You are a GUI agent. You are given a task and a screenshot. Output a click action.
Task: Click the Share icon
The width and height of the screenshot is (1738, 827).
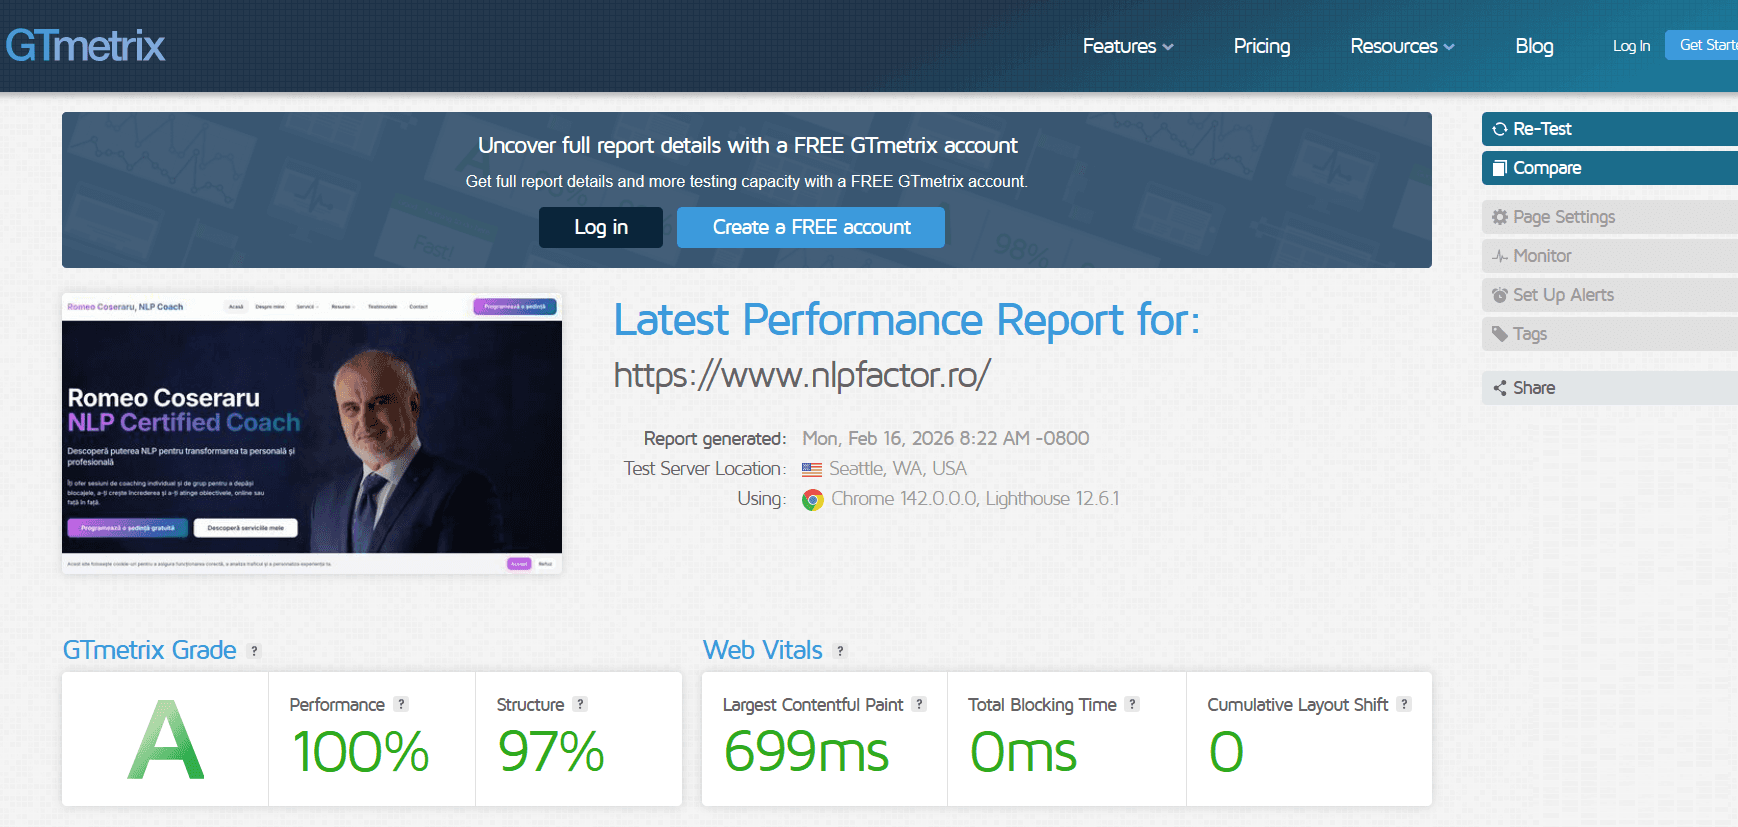click(1500, 388)
